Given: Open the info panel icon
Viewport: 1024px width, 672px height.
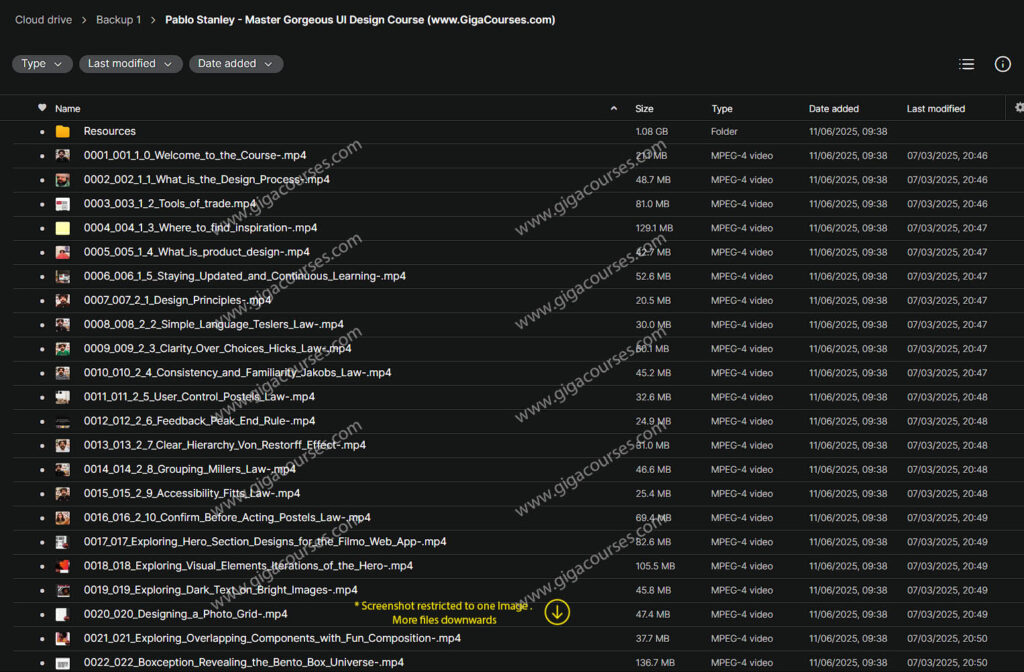Looking at the screenshot, I should click(1002, 64).
